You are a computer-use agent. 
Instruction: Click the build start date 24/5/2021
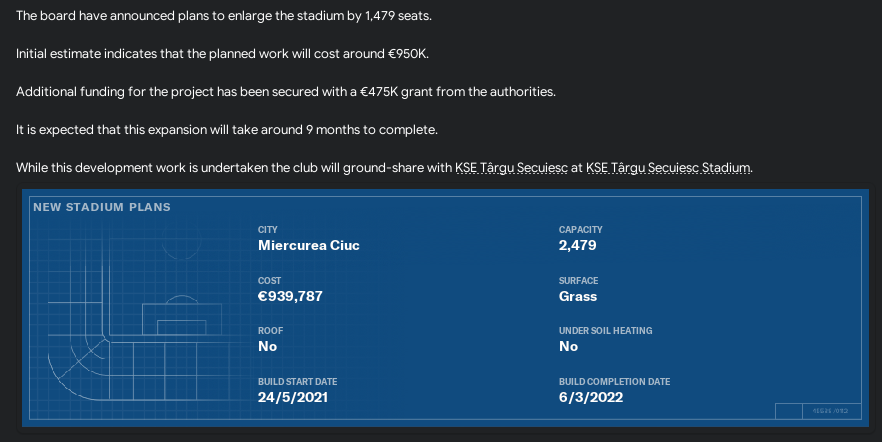pyautogui.click(x=292, y=397)
